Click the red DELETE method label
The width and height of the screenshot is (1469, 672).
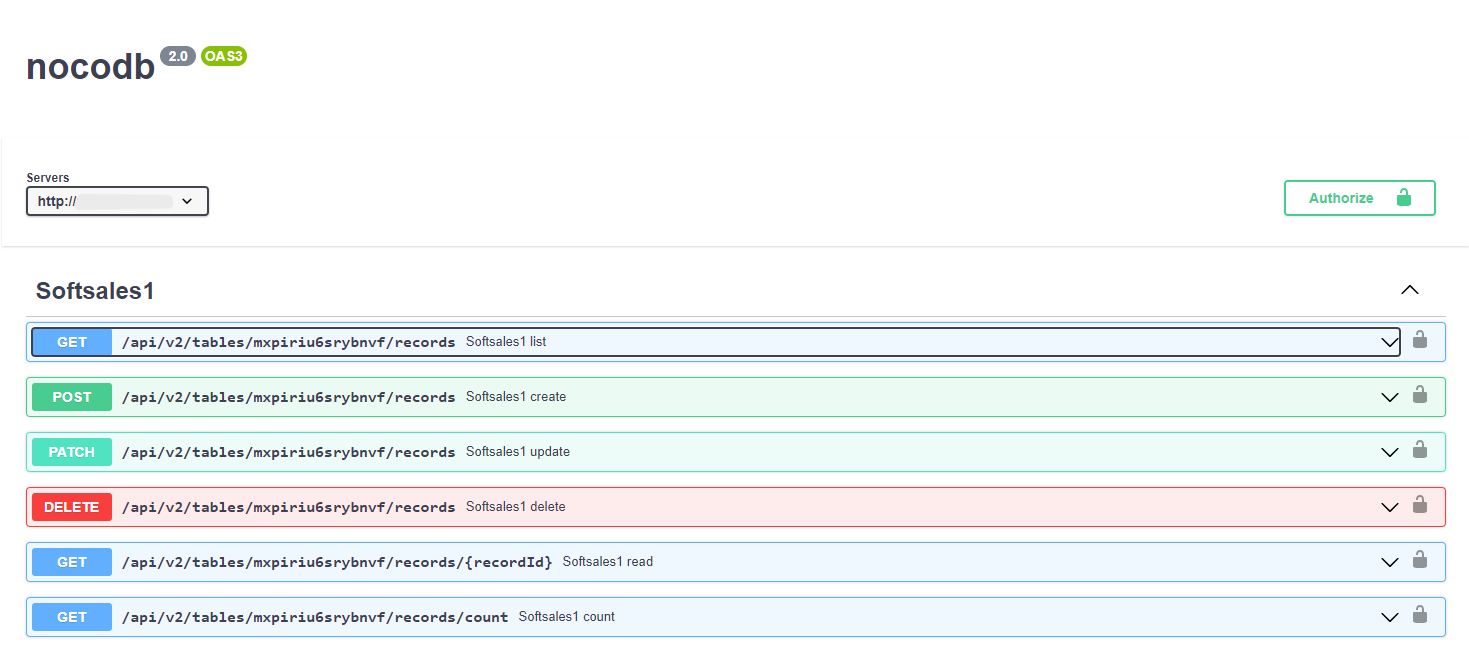72,507
